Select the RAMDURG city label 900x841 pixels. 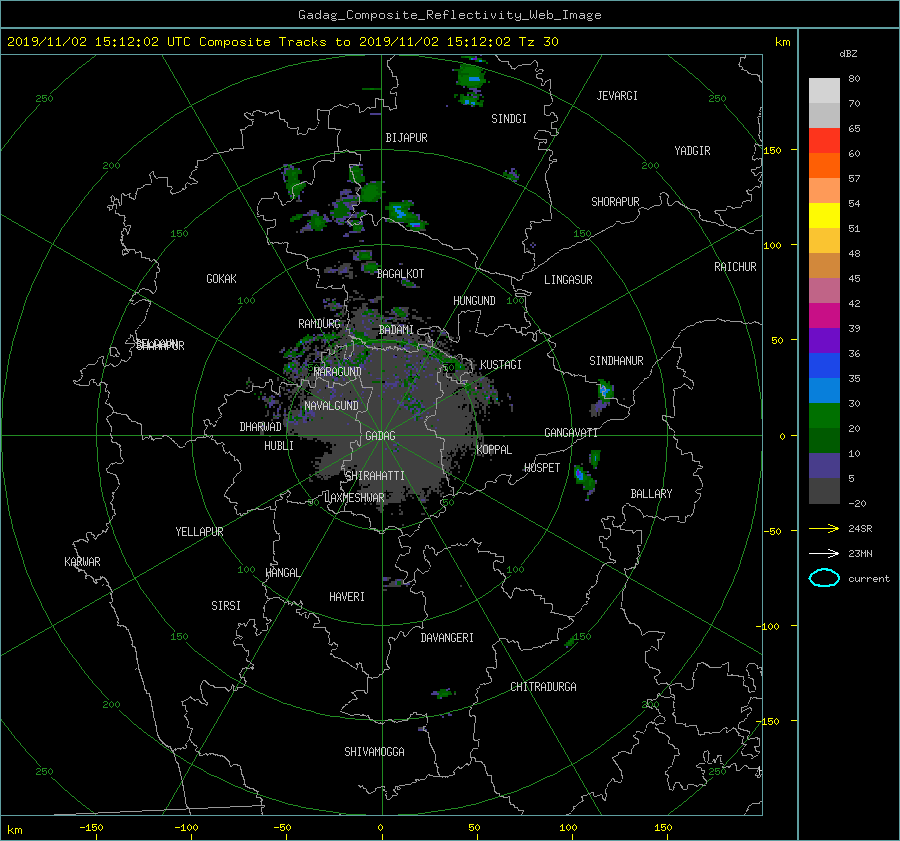[319, 324]
